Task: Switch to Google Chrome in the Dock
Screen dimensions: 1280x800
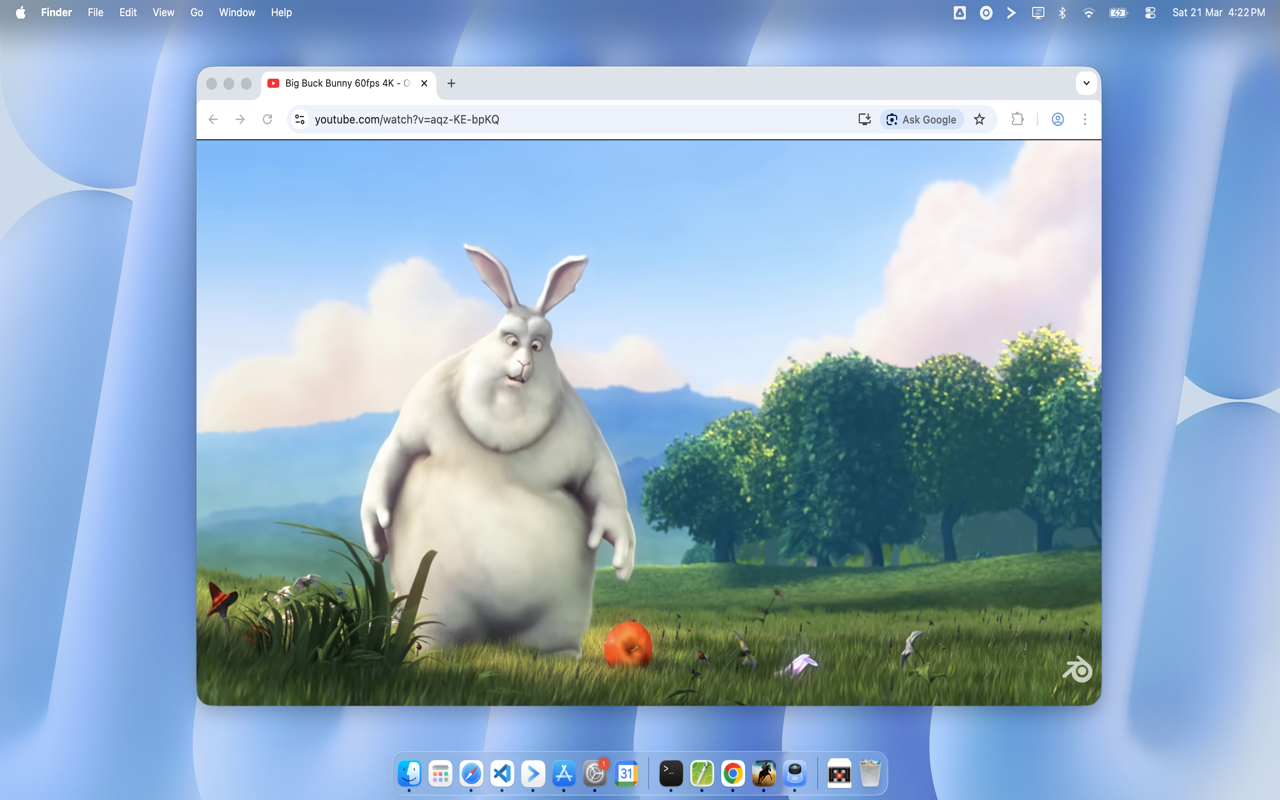Action: [733, 773]
